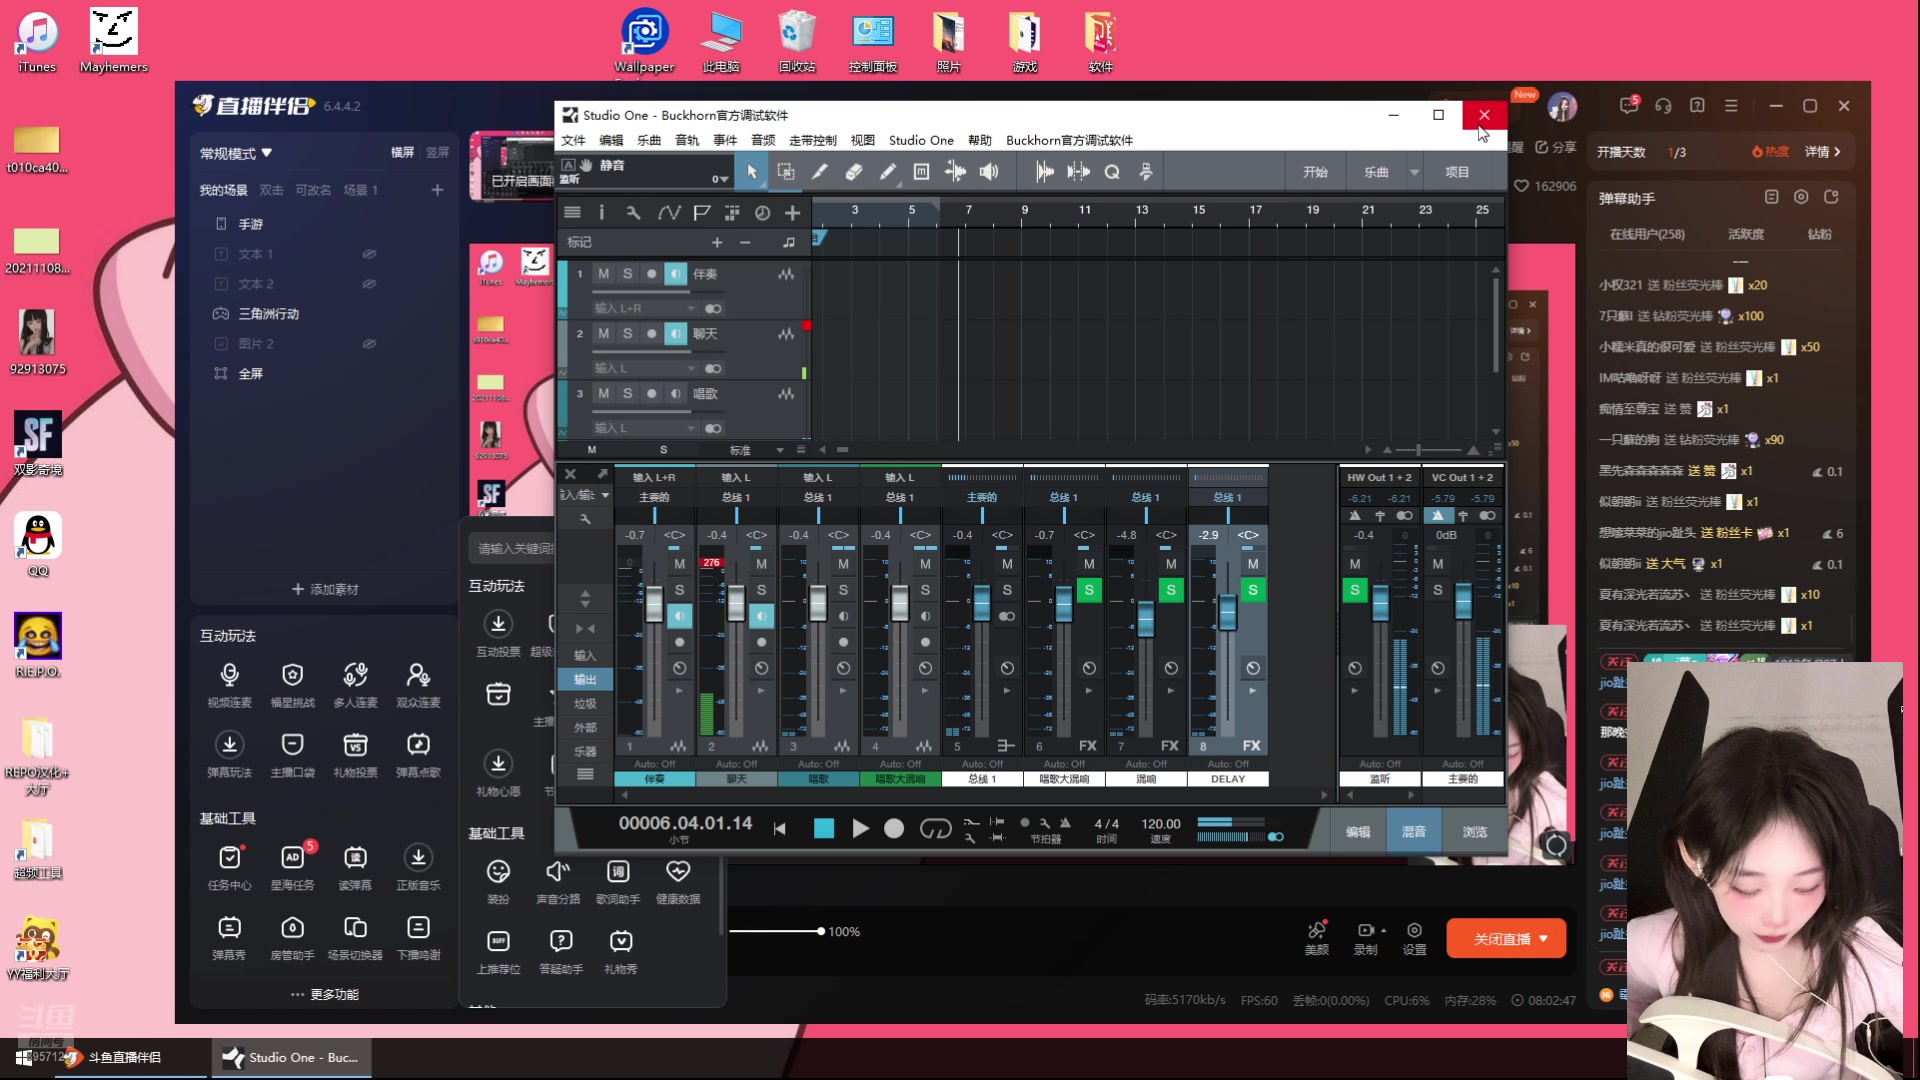Select the Arrow tool in Studio One toolbar

[x=752, y=172]
